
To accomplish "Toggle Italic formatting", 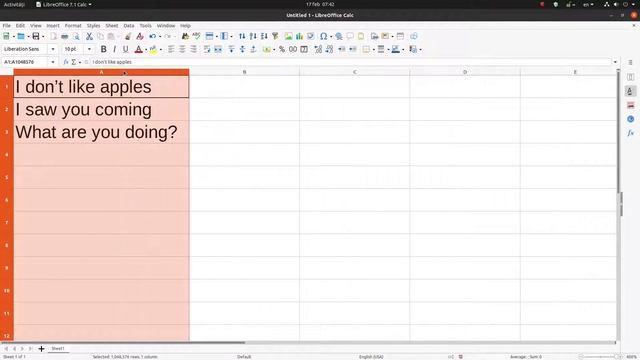I will tap(114, 49).
